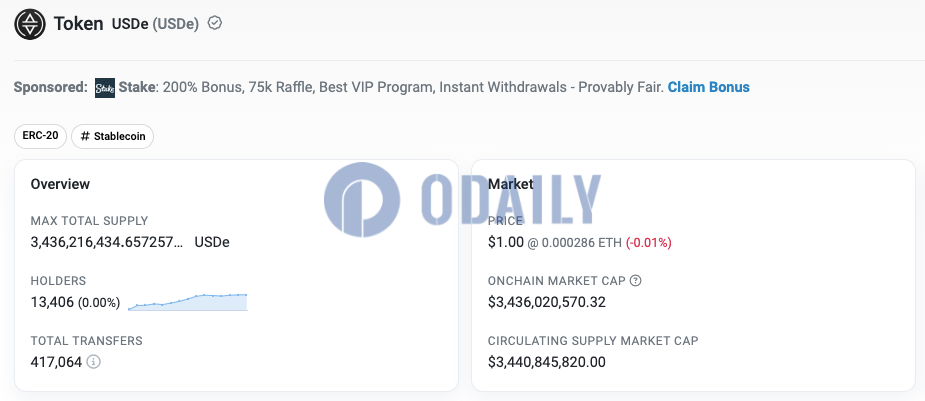The width and height of the screenshot is (925, 401).
Task: Click the 13,406 holders count
Action: point(52,303)
